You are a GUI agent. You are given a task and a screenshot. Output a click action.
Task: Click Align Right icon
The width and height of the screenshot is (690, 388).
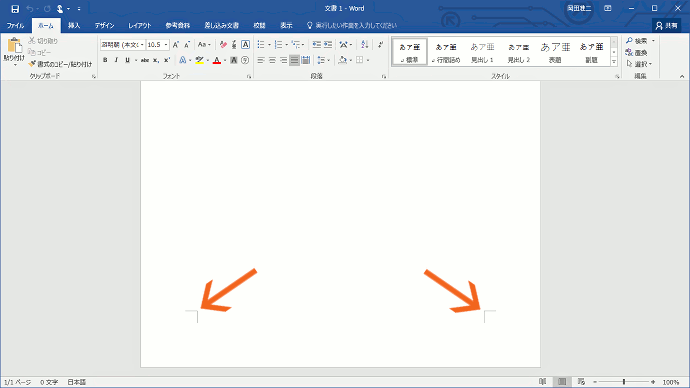283,60
